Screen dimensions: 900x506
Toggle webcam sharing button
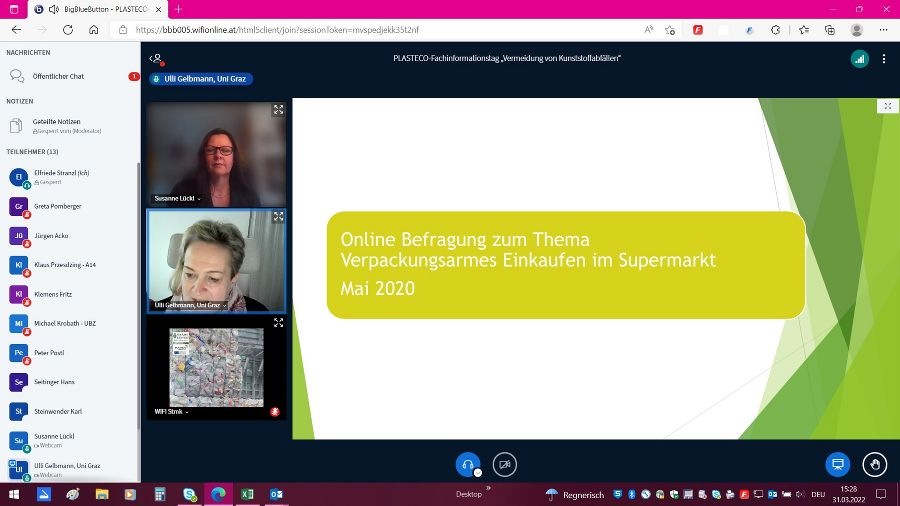tap(505, 465)
